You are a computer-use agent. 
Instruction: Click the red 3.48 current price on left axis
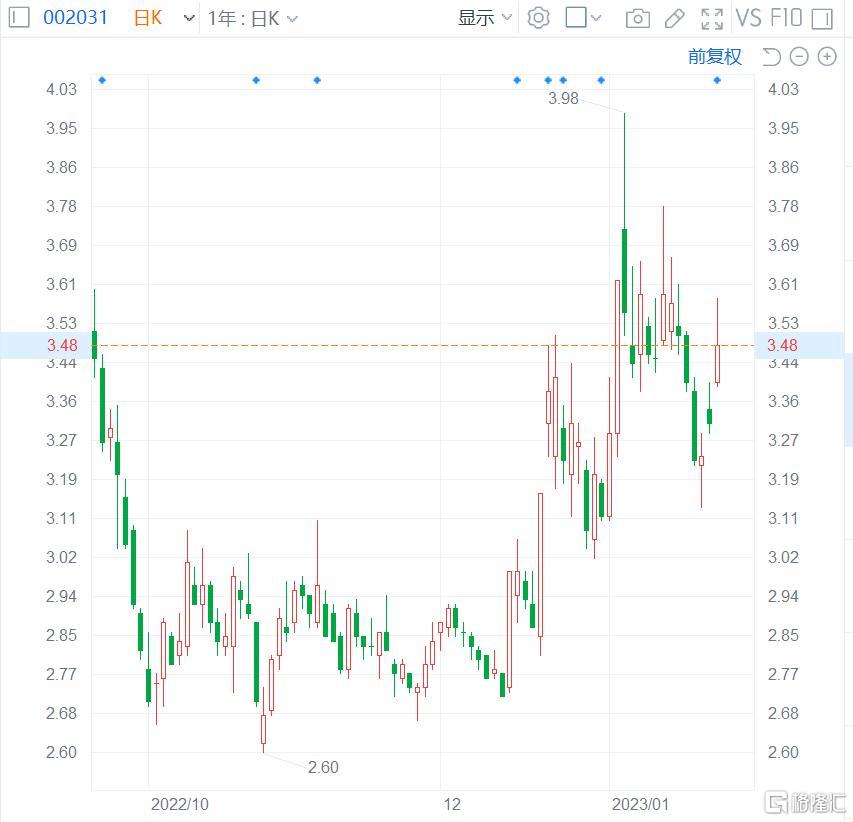click(62, 345)
